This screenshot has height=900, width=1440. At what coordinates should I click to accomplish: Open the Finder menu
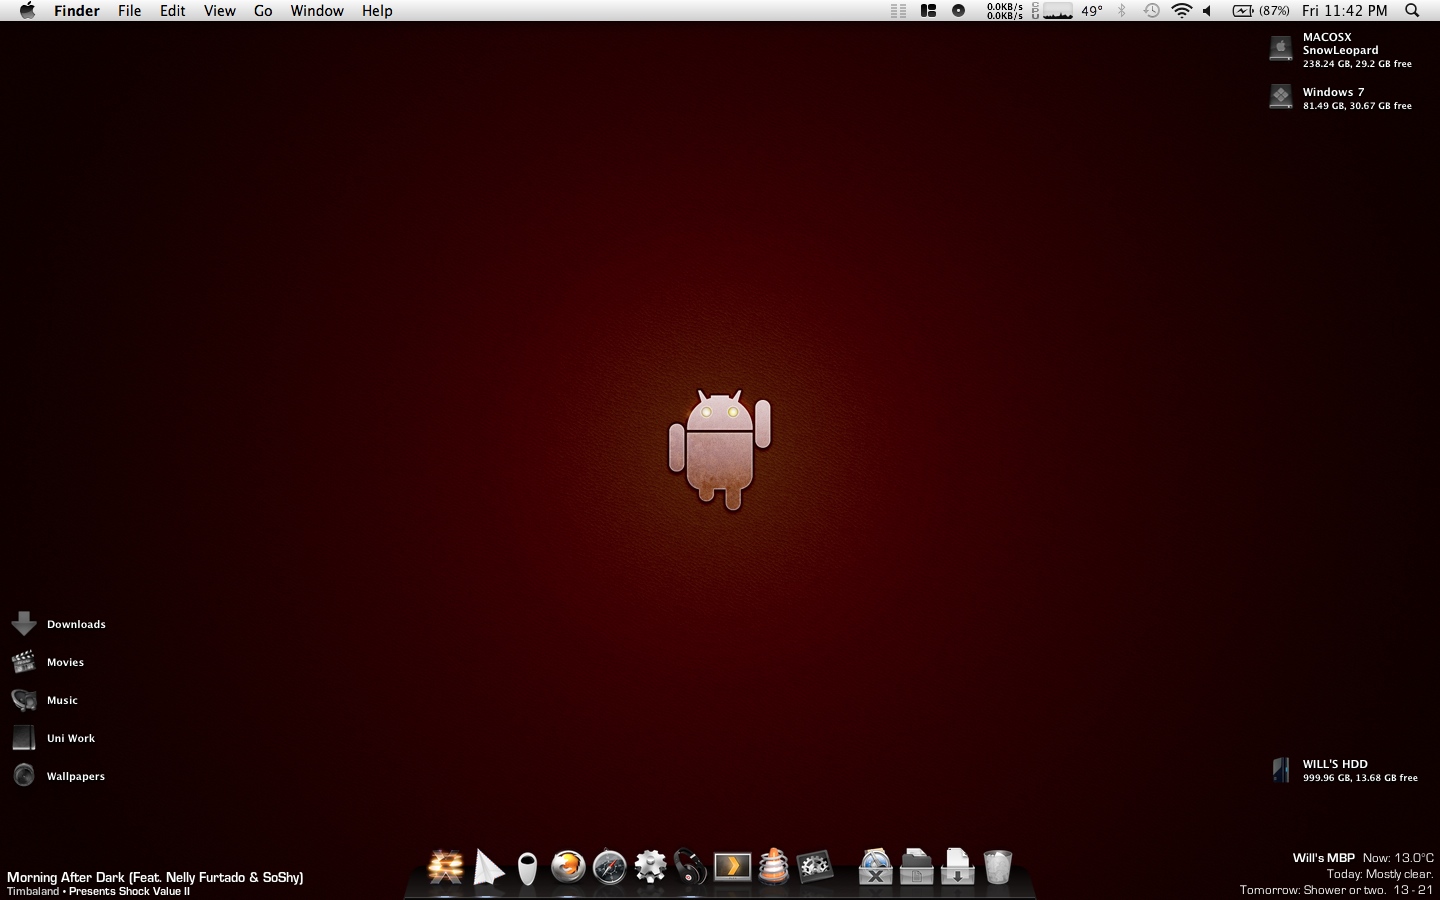[x=77, y=11]
